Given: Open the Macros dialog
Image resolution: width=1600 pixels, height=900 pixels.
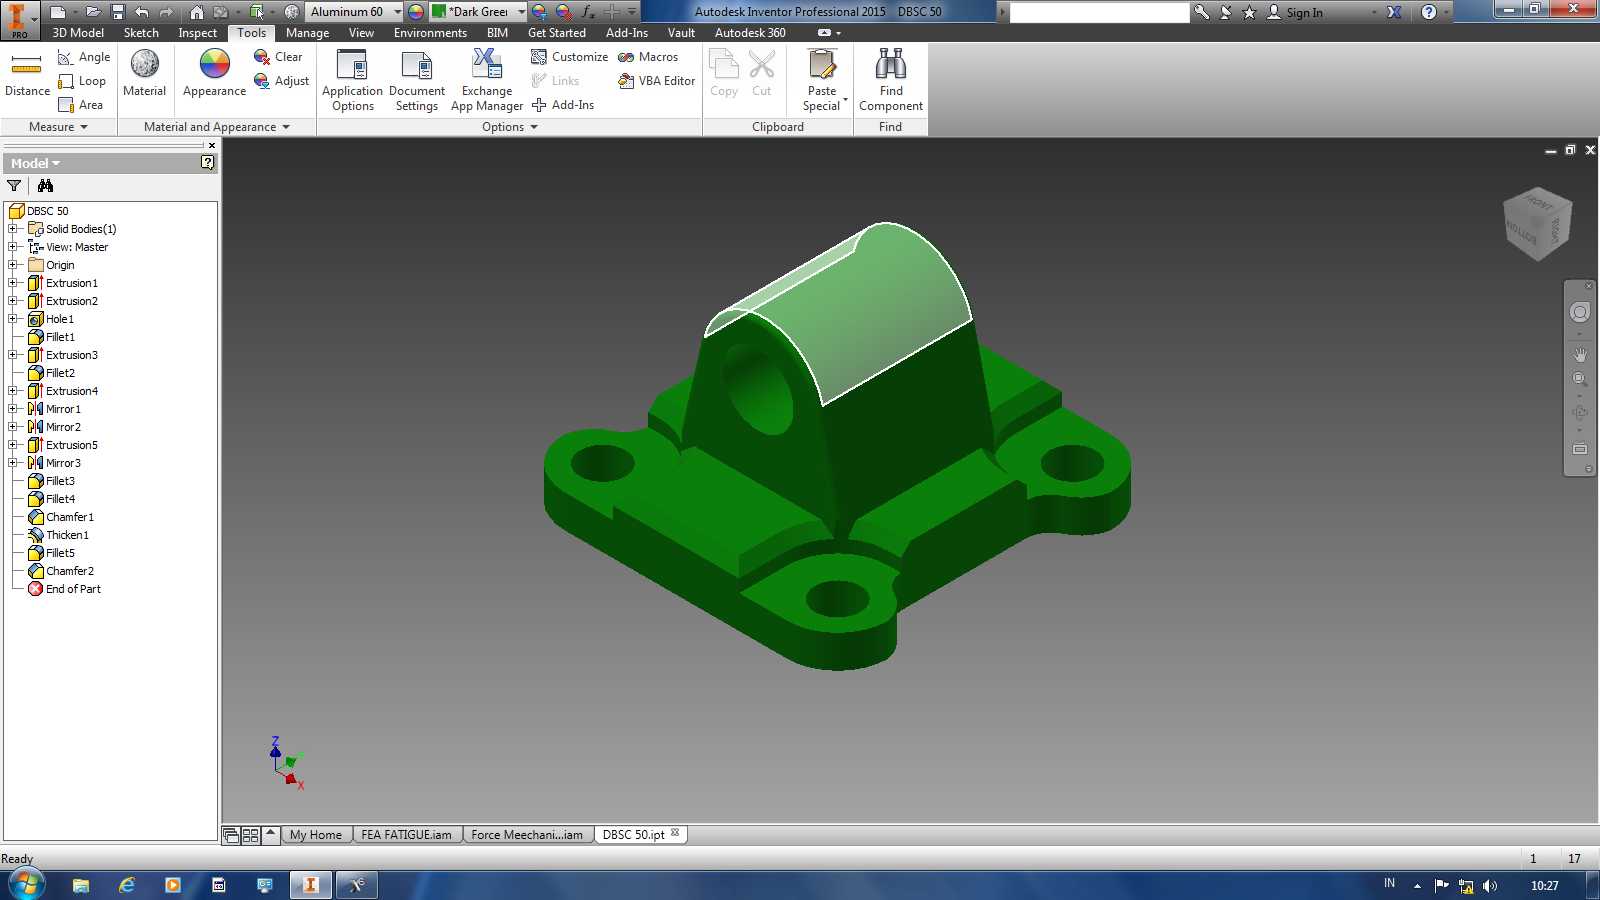Looking at the screenshot, I should point(648,57).
